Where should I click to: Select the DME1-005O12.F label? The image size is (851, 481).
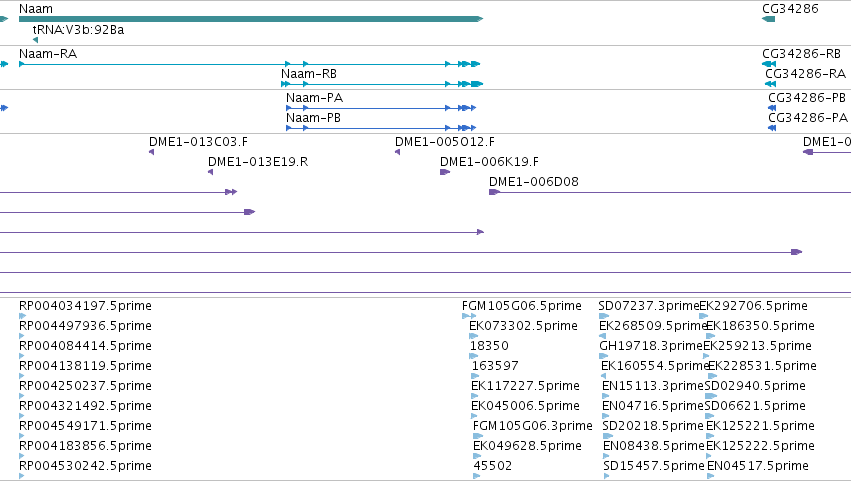tap(444, 142)
